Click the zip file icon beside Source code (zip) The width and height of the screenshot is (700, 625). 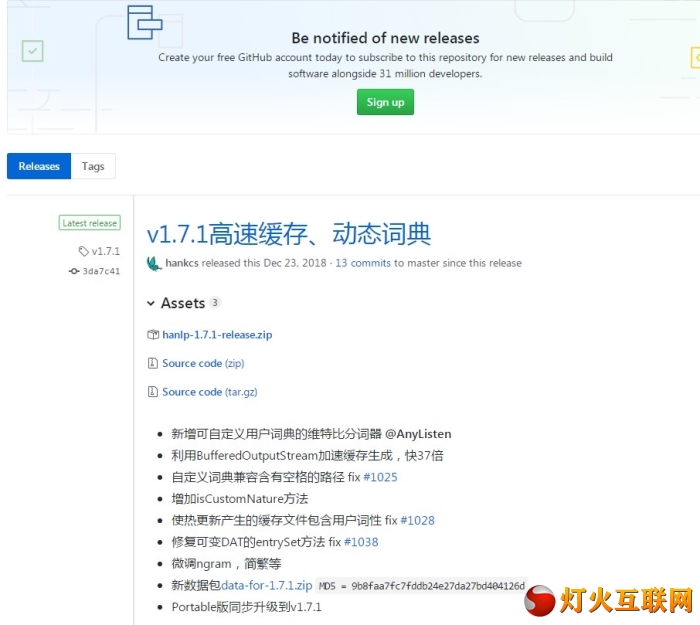(x=153, y=363)
